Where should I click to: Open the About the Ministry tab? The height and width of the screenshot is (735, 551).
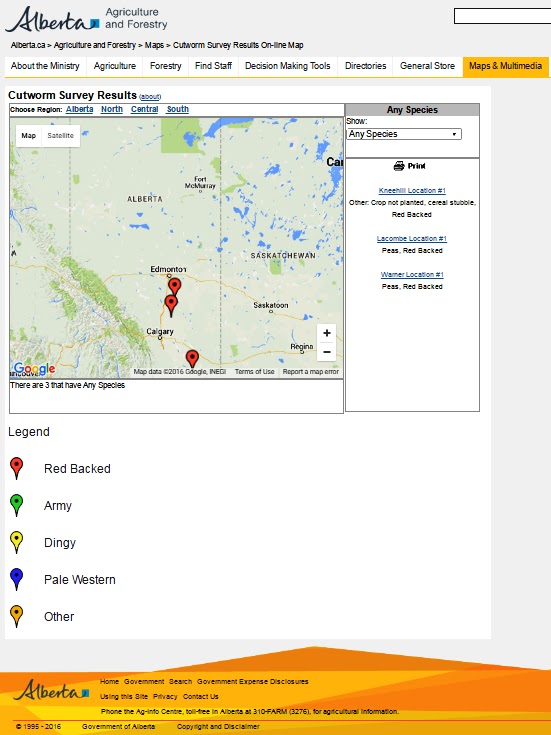click(45, 66)
